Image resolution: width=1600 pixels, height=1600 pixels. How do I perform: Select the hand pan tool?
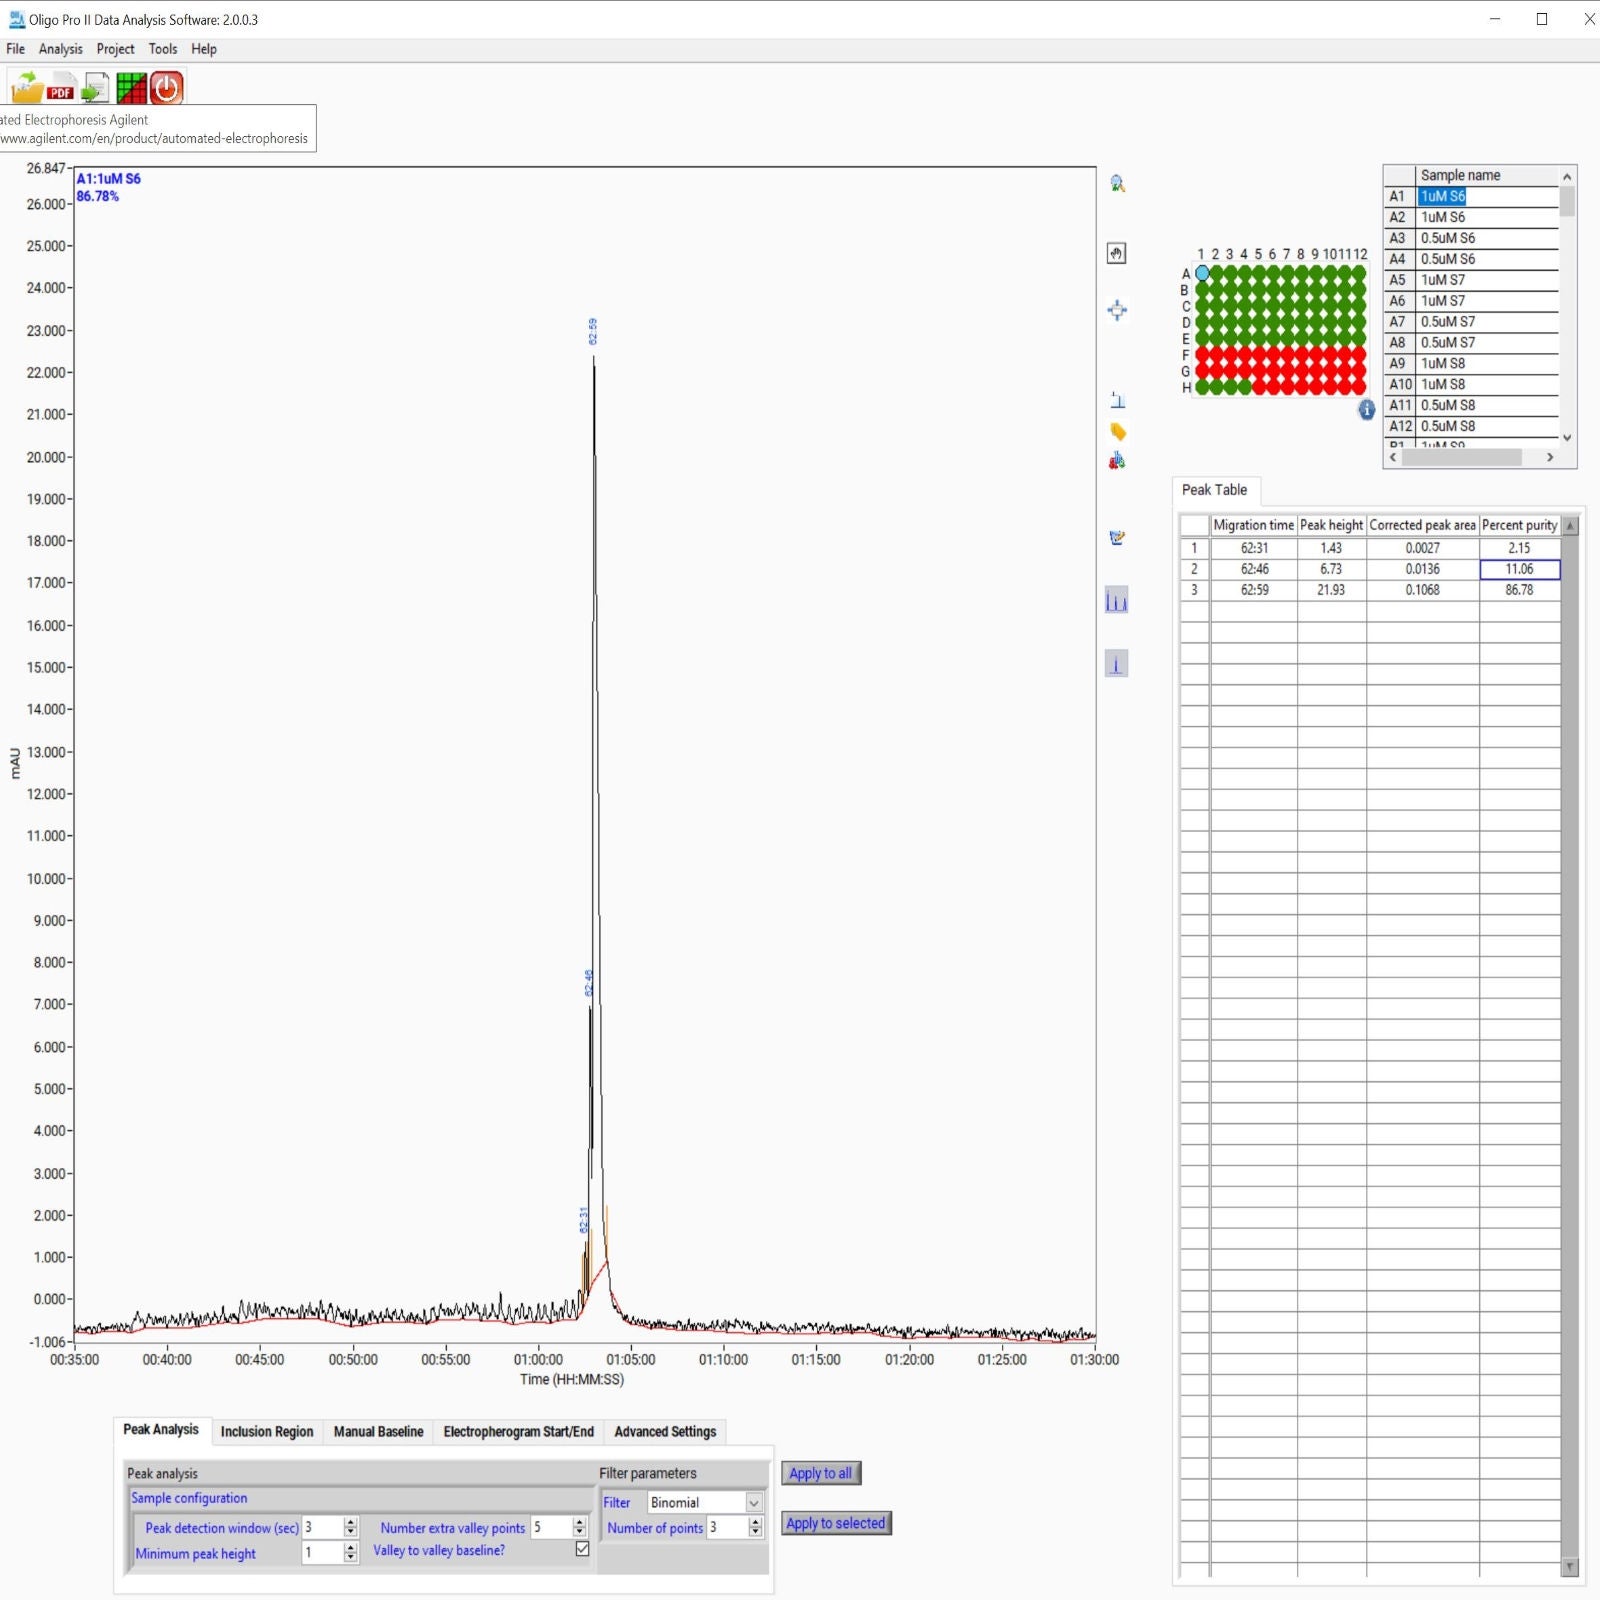point(1117,253)
